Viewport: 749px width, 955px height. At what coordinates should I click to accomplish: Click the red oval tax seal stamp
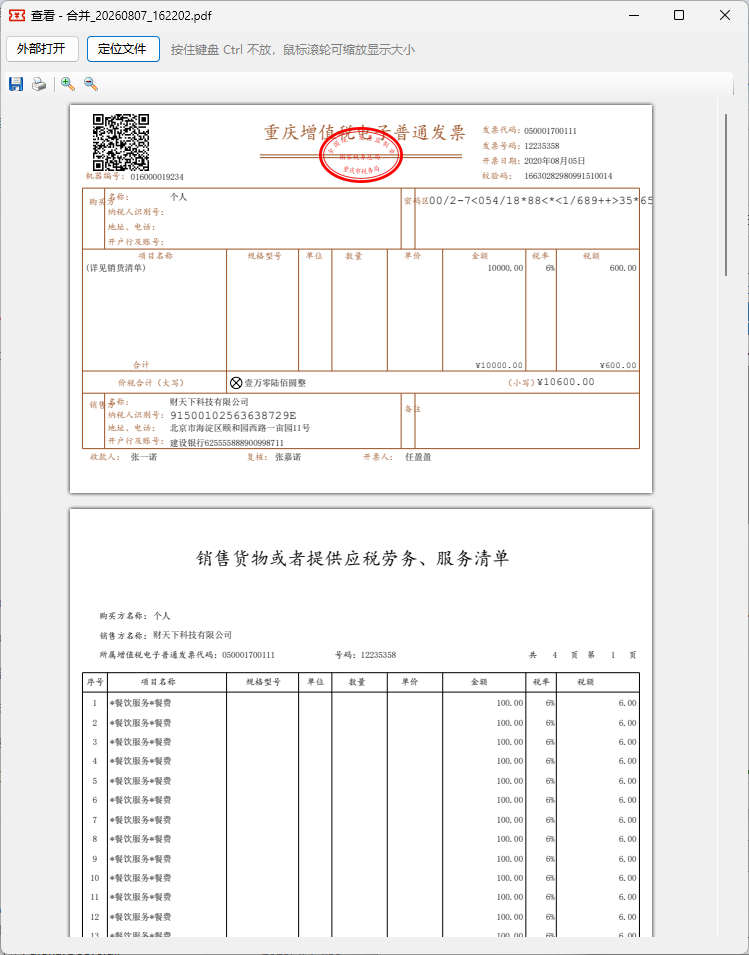pyautogui.click(x=362, y=155)
